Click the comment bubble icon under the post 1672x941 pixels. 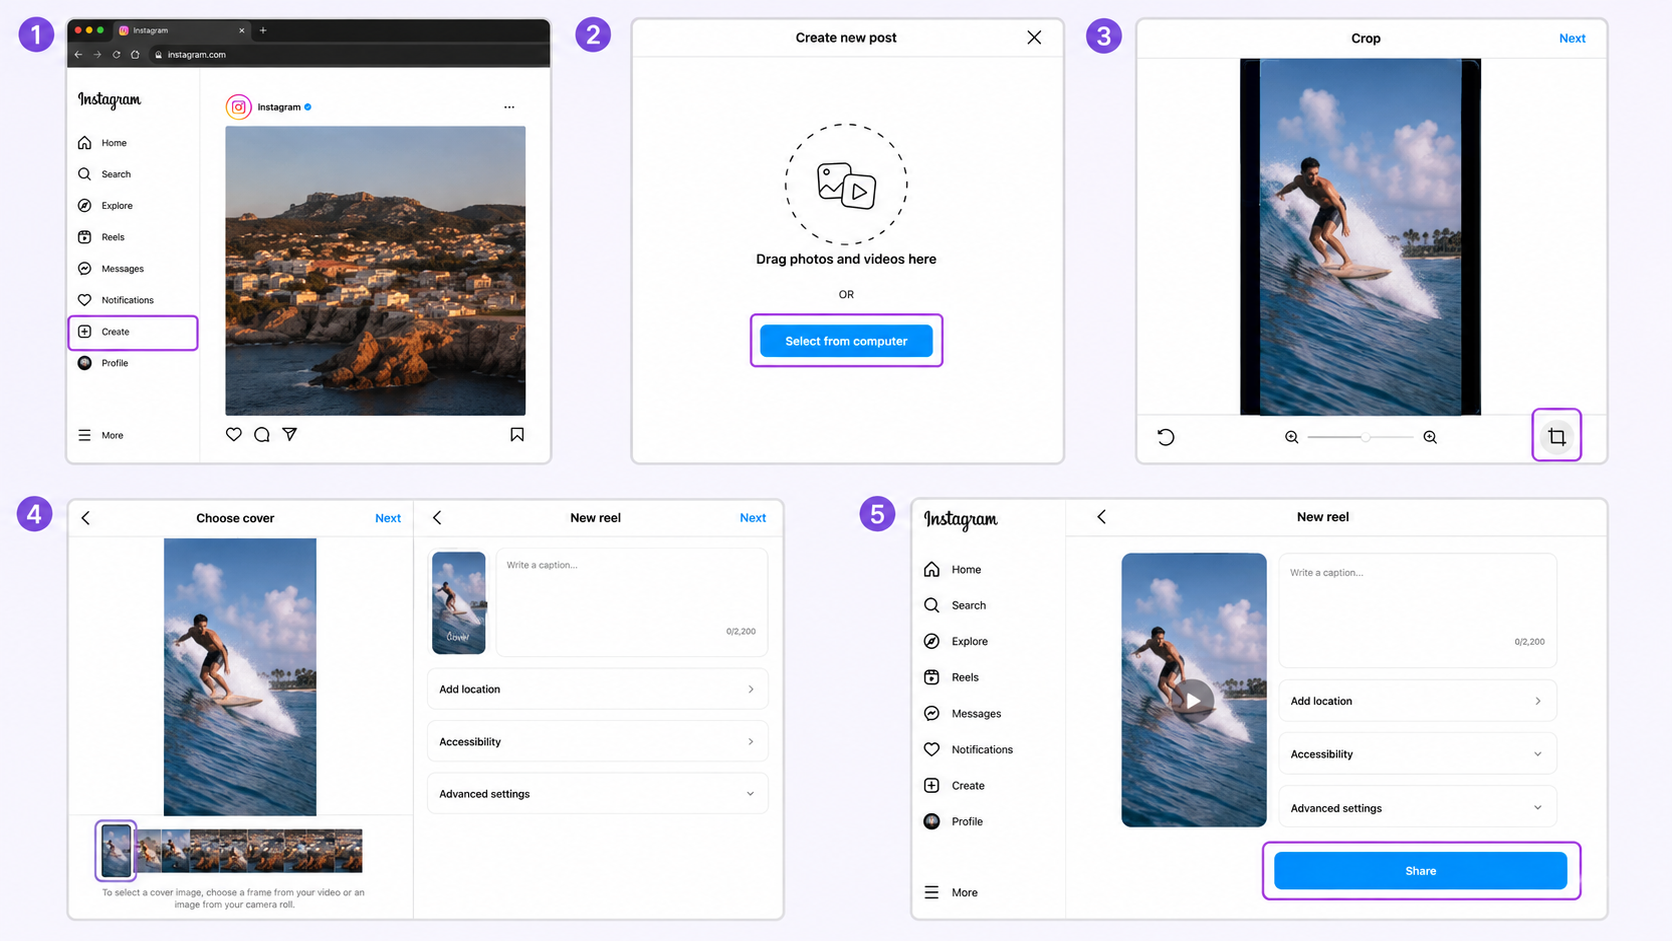pyautogui.click(x=262, y=434)
